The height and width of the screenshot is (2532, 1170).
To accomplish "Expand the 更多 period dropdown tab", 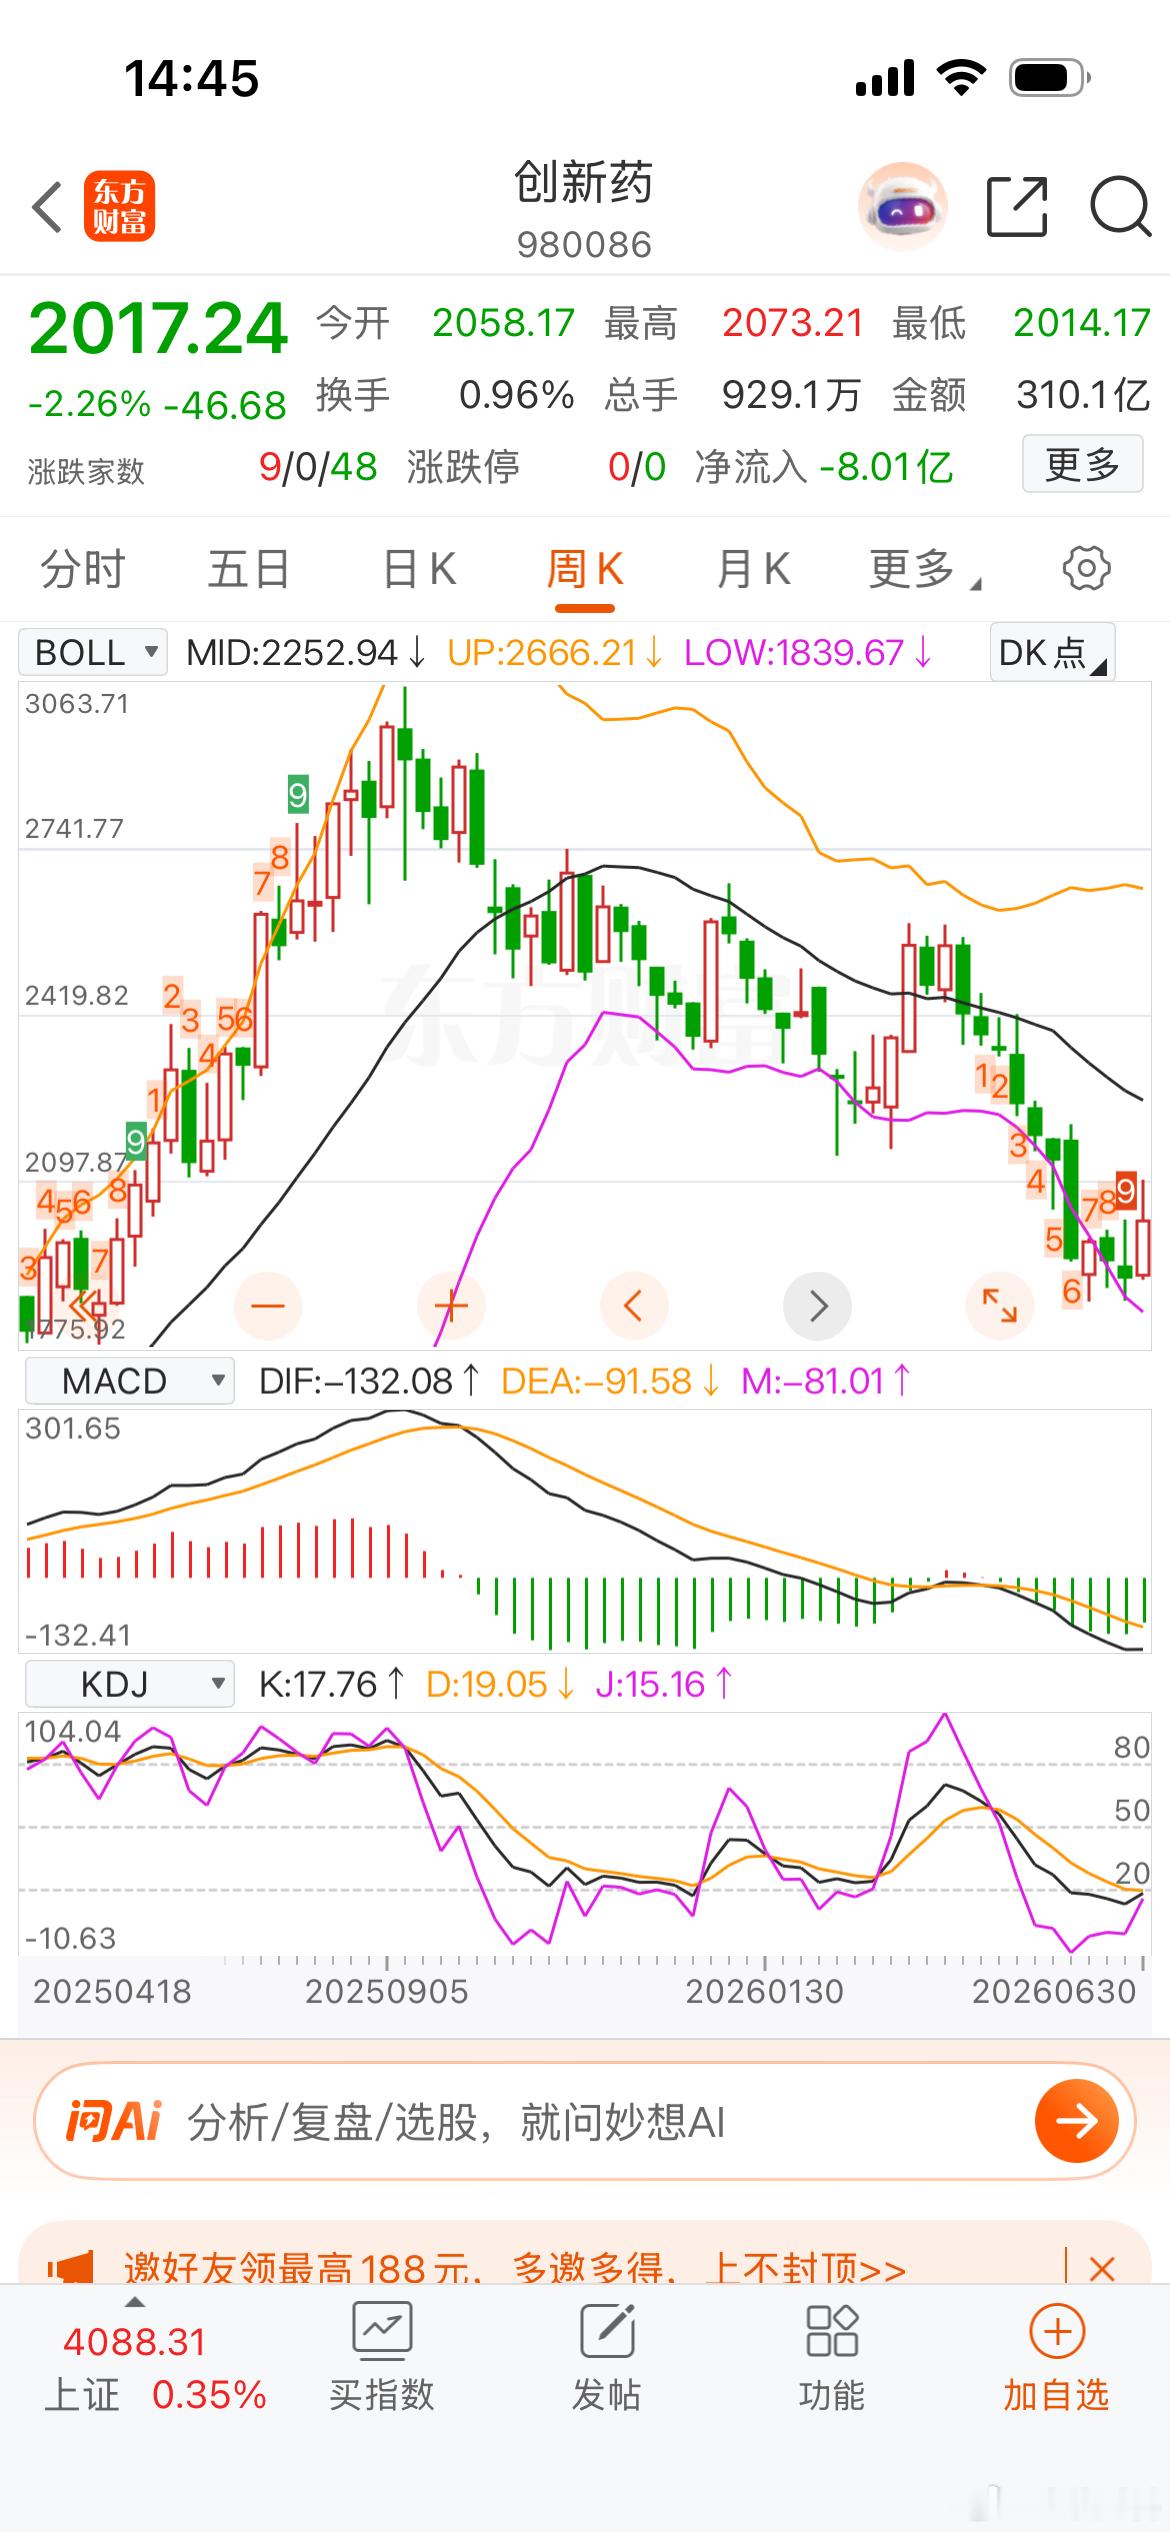I will pyautogui.click(x=925, y=570).
